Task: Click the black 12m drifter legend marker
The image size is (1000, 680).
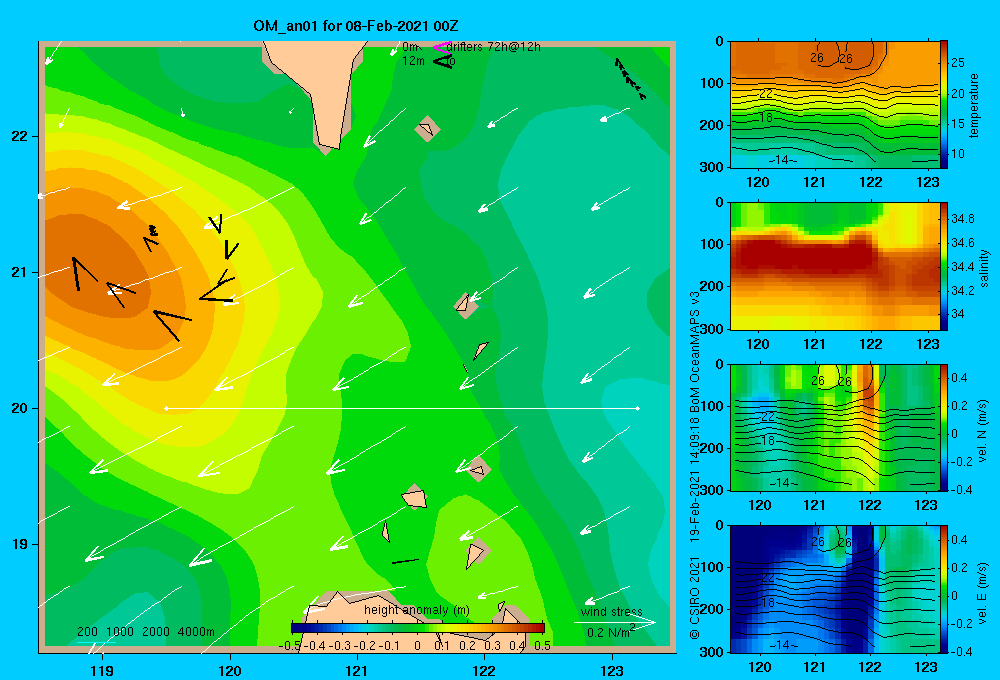Action: [443, 61]
